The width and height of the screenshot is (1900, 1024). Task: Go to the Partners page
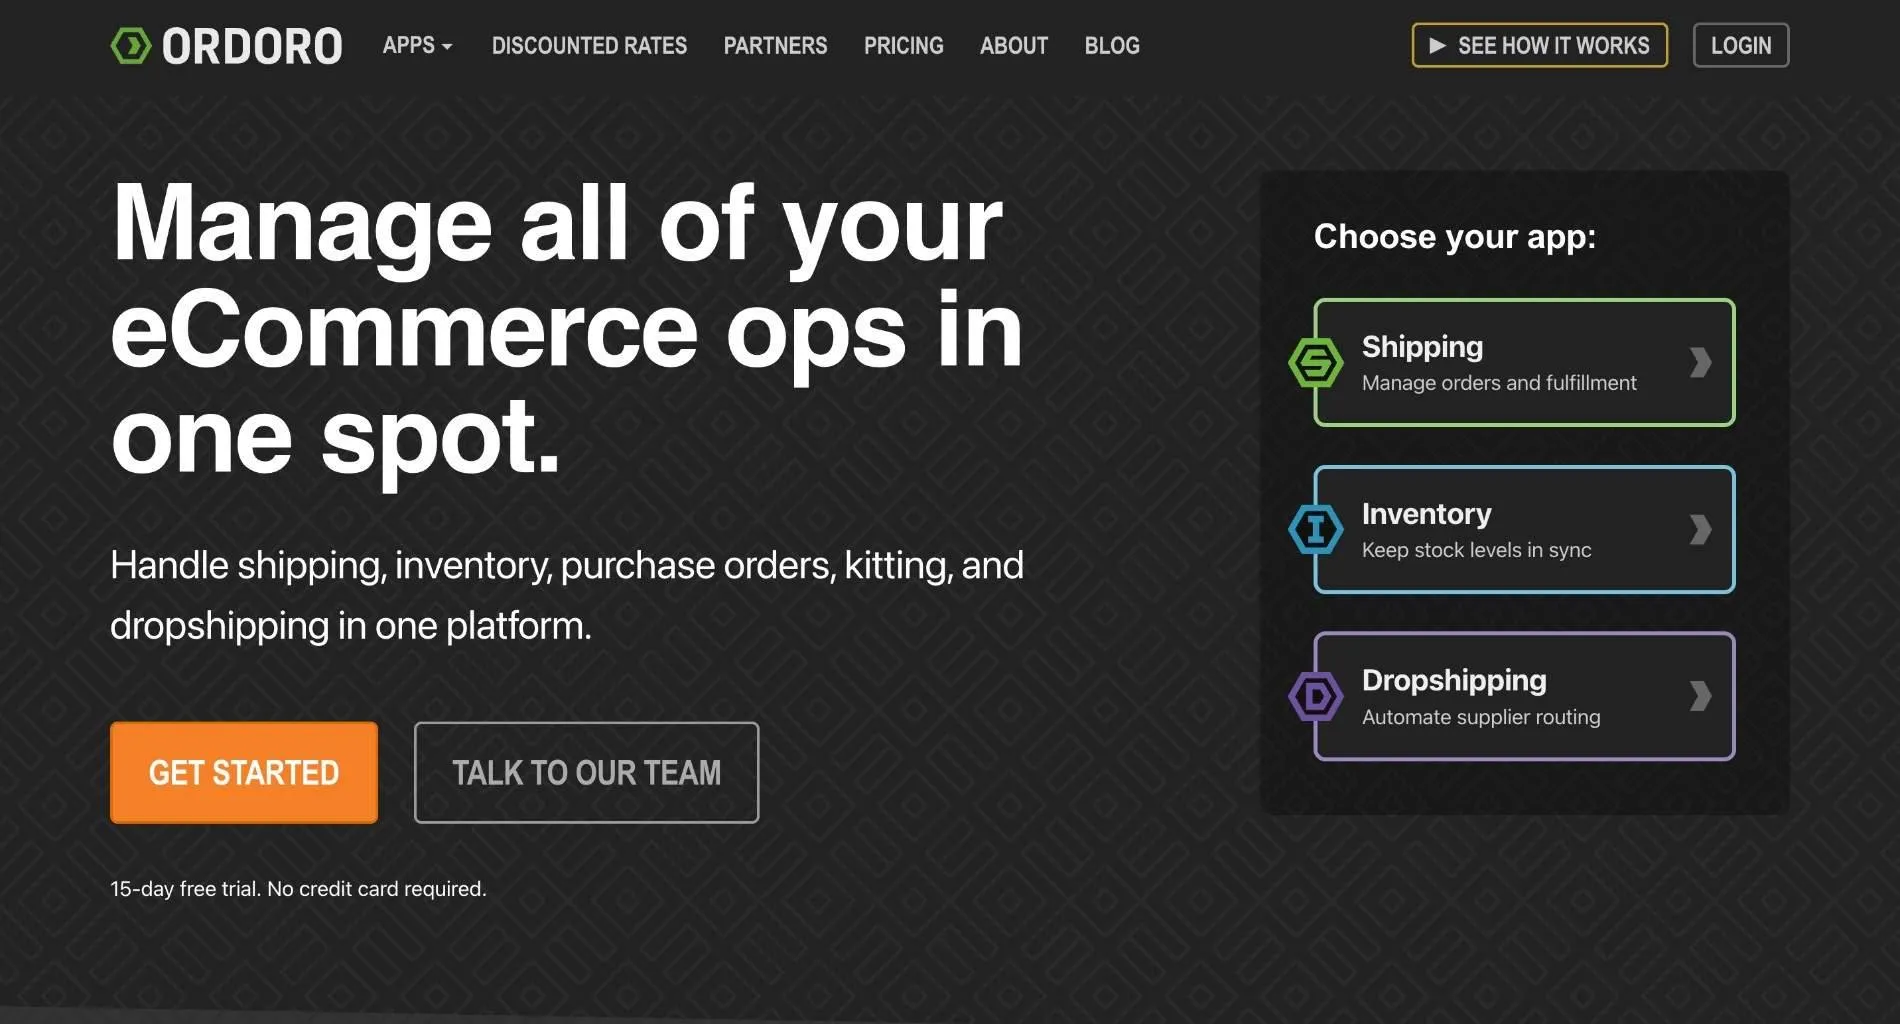(x=775, y=45)
